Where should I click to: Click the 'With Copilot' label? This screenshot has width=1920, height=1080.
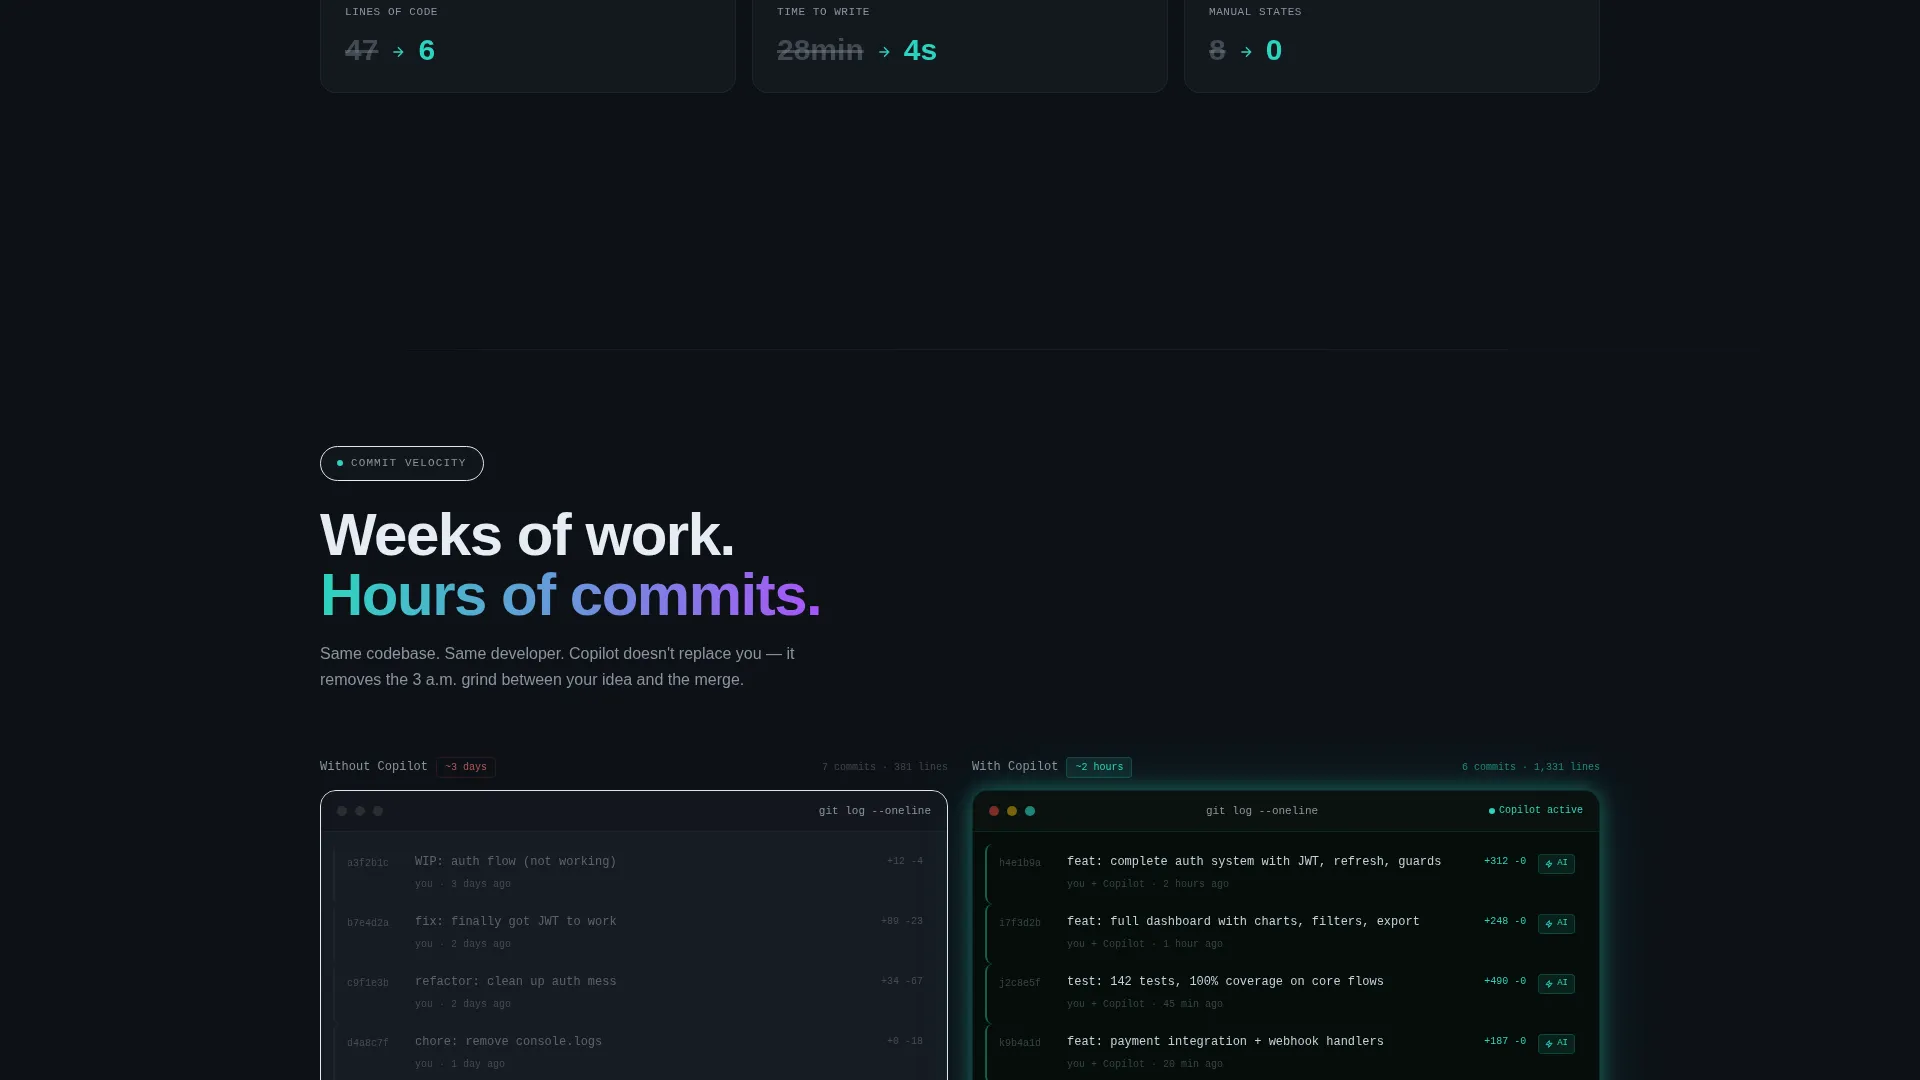(x=1015, y=766)
